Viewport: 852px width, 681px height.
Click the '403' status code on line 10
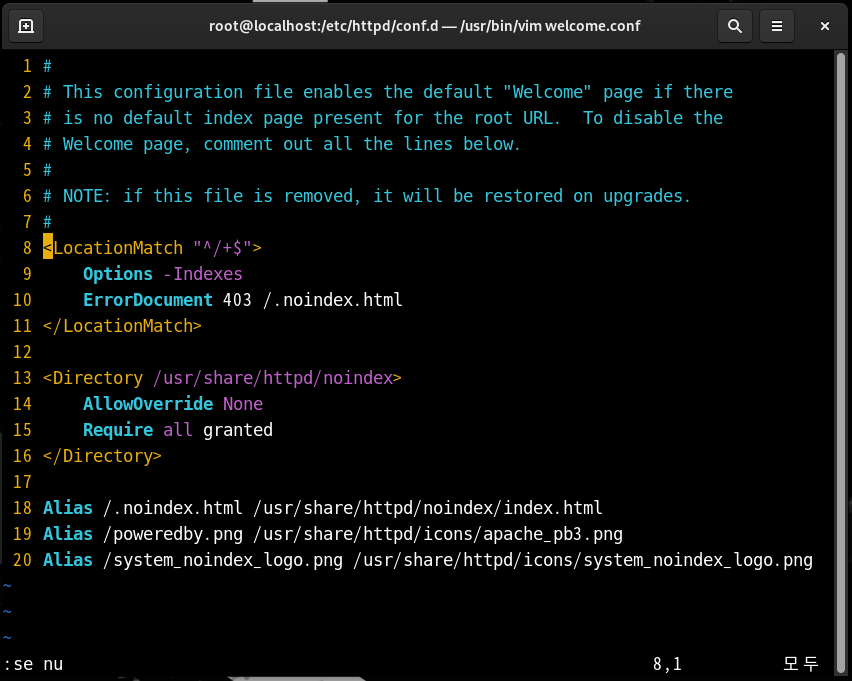[x=237, y=300]
